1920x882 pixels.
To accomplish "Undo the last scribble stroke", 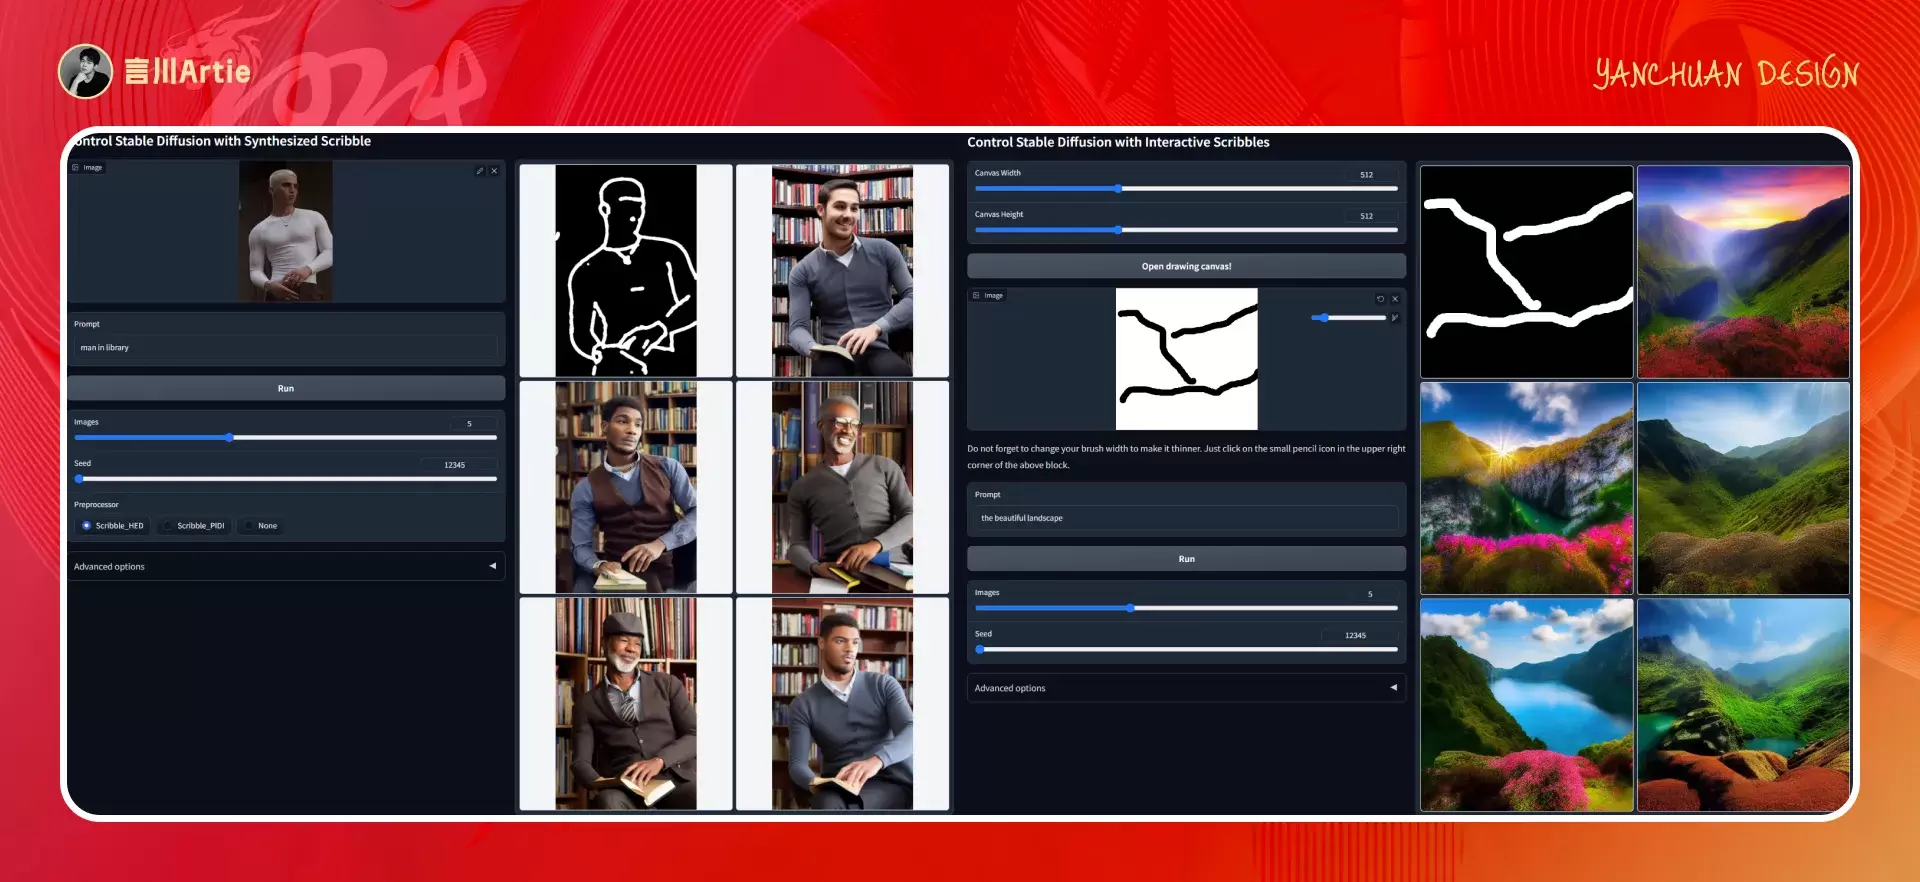I will (1380, 299).
